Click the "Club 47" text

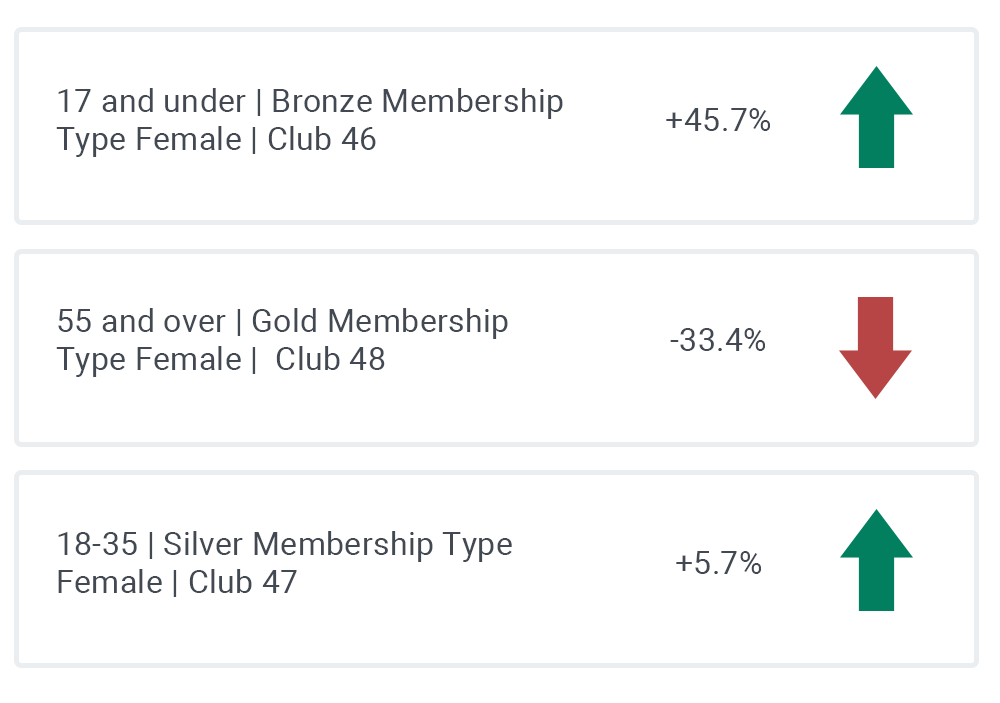tap(243, 582)
